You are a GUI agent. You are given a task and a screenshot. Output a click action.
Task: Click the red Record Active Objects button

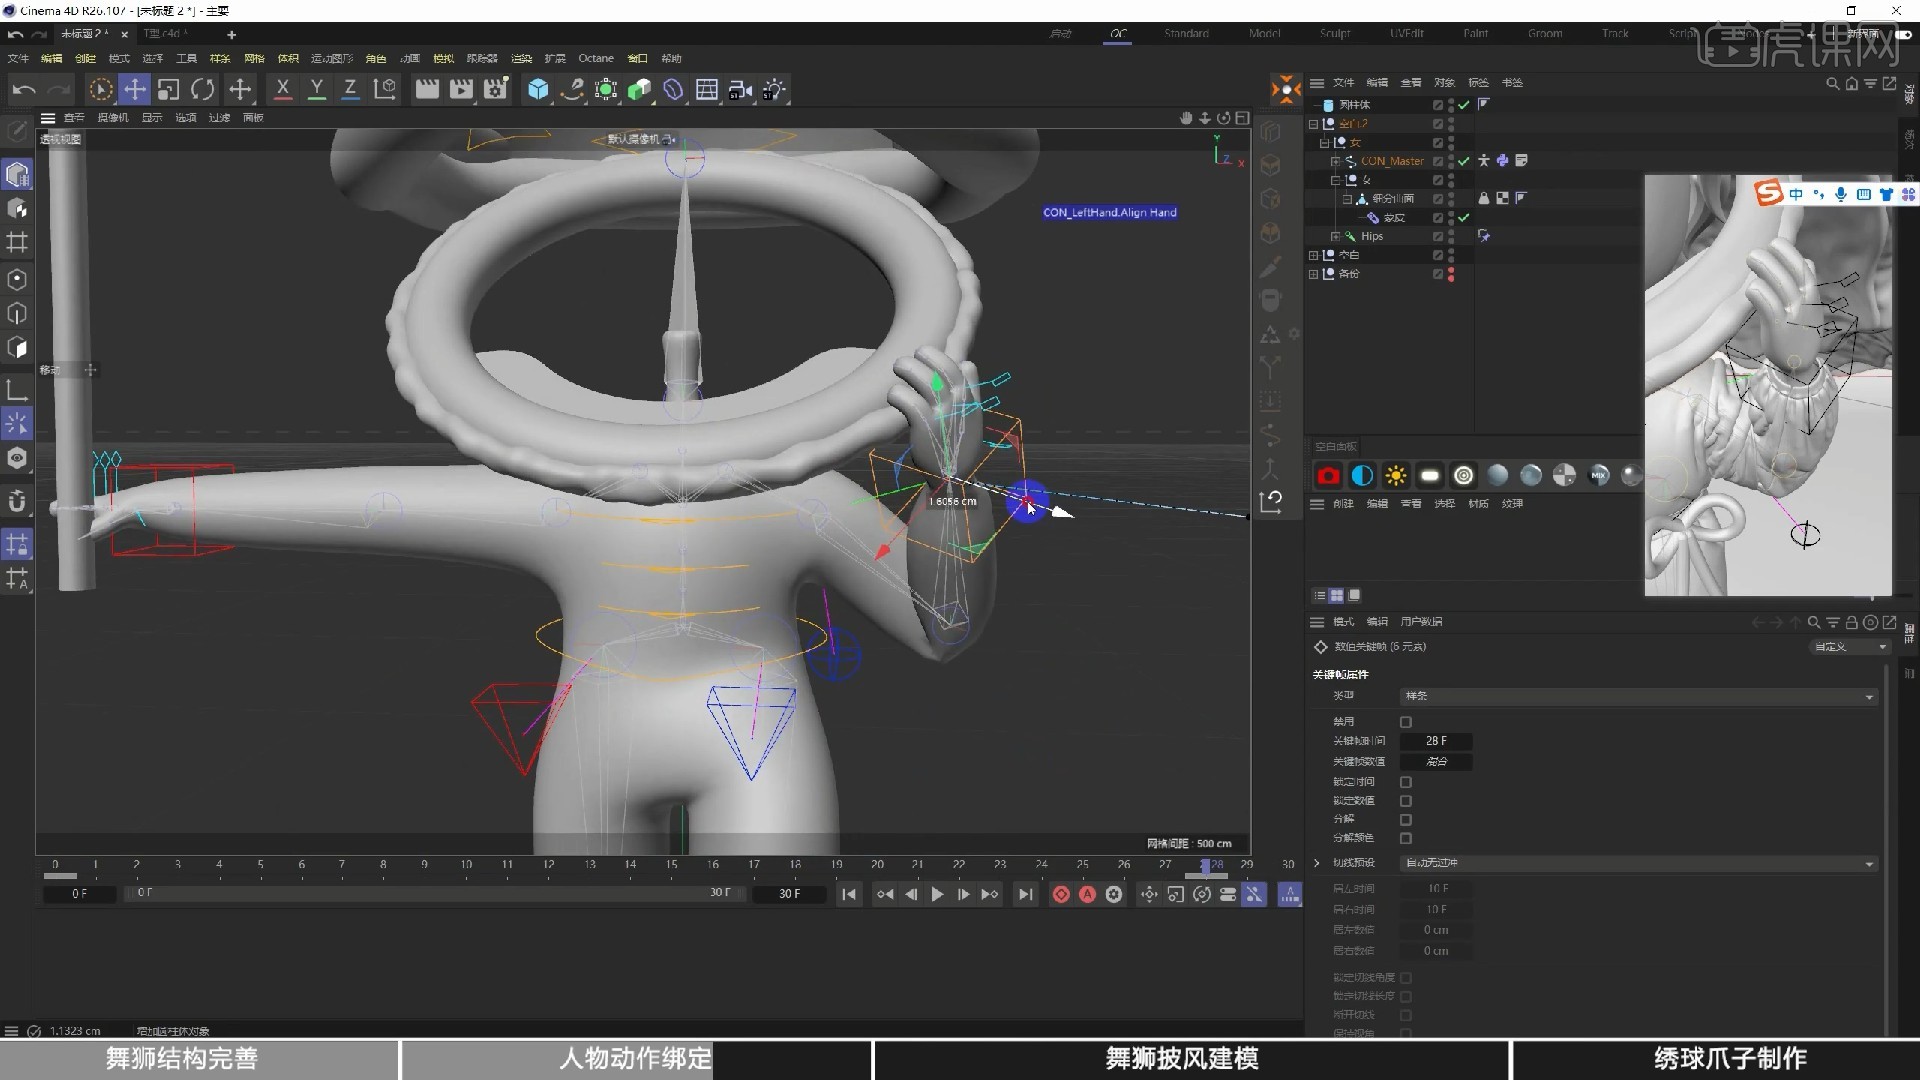[1061, 894]
